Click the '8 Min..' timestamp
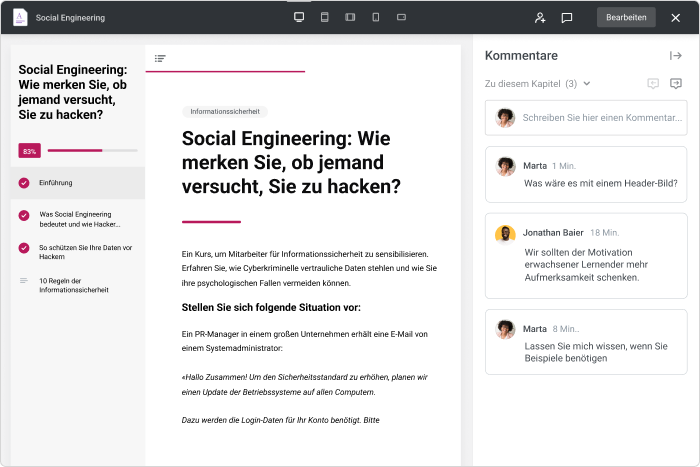This screenshot has height=467, width=700. 566,329
